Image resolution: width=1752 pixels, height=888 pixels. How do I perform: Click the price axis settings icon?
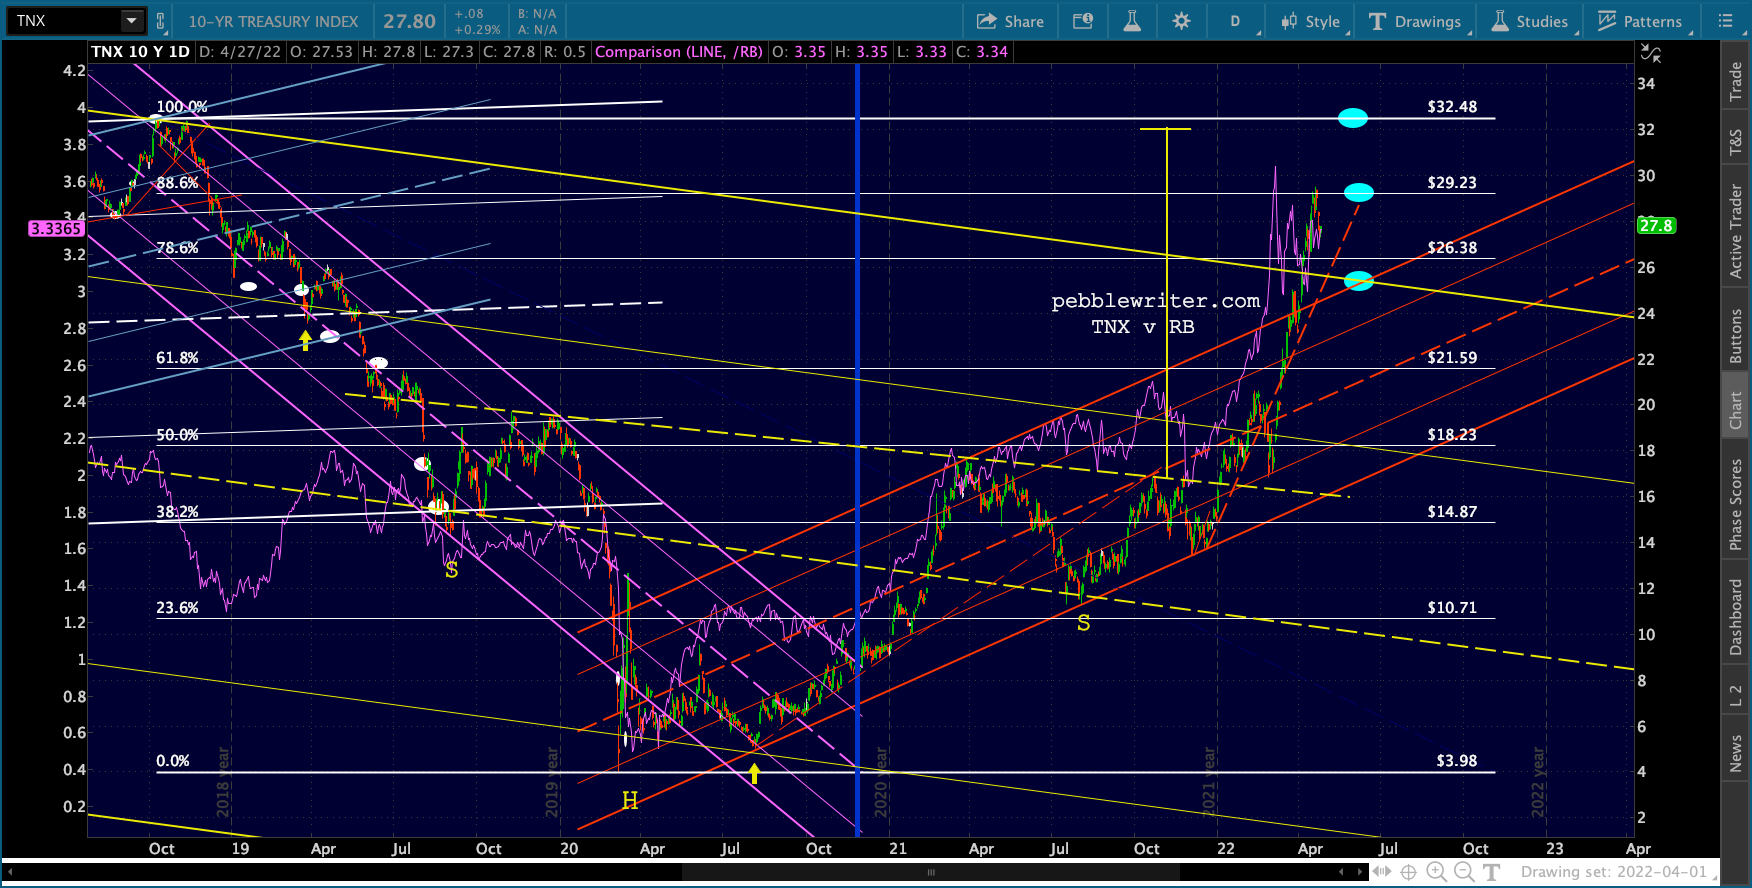pos(1651,54)
